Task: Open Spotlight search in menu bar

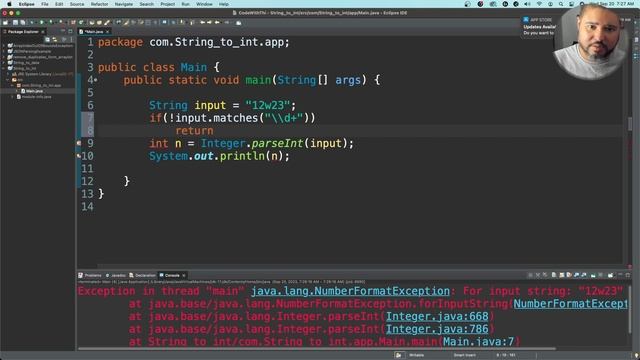Action: [x=561, y=4]
